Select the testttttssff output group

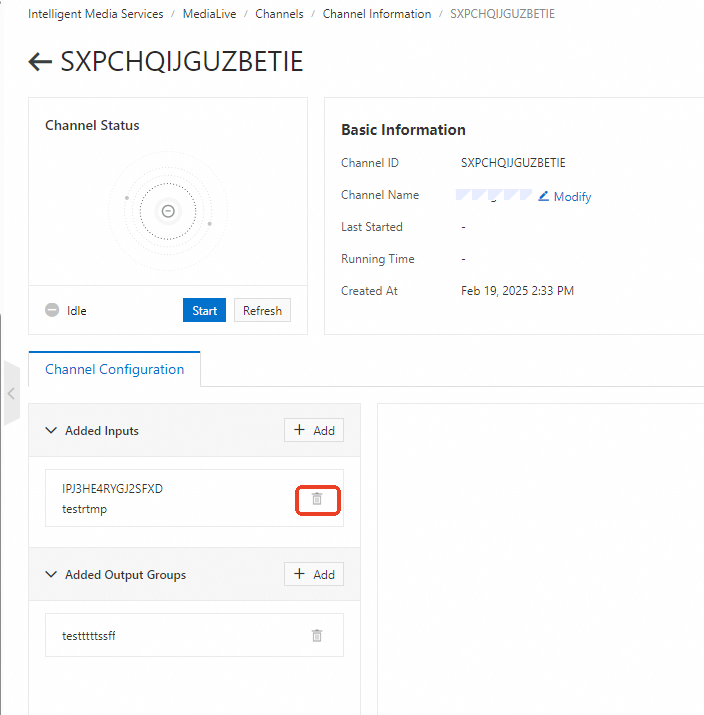[x=194, y=635]
